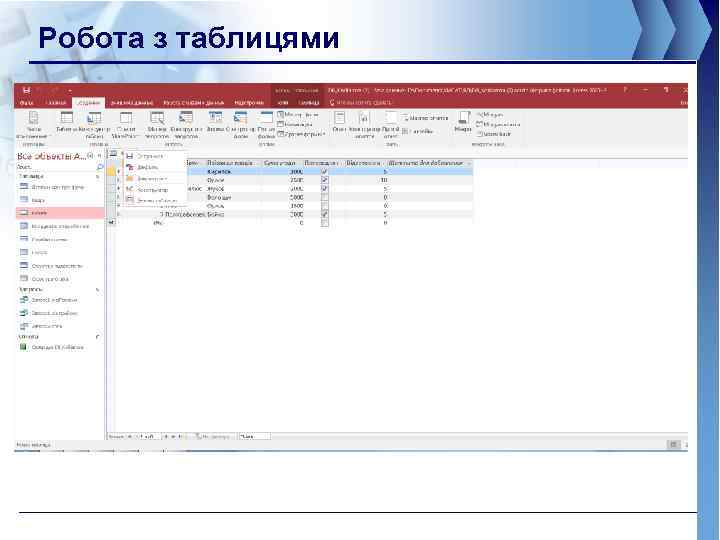
Task: Open the Customize Quick Access Toolbar dropdown
Action: click(x=70, y=91)
